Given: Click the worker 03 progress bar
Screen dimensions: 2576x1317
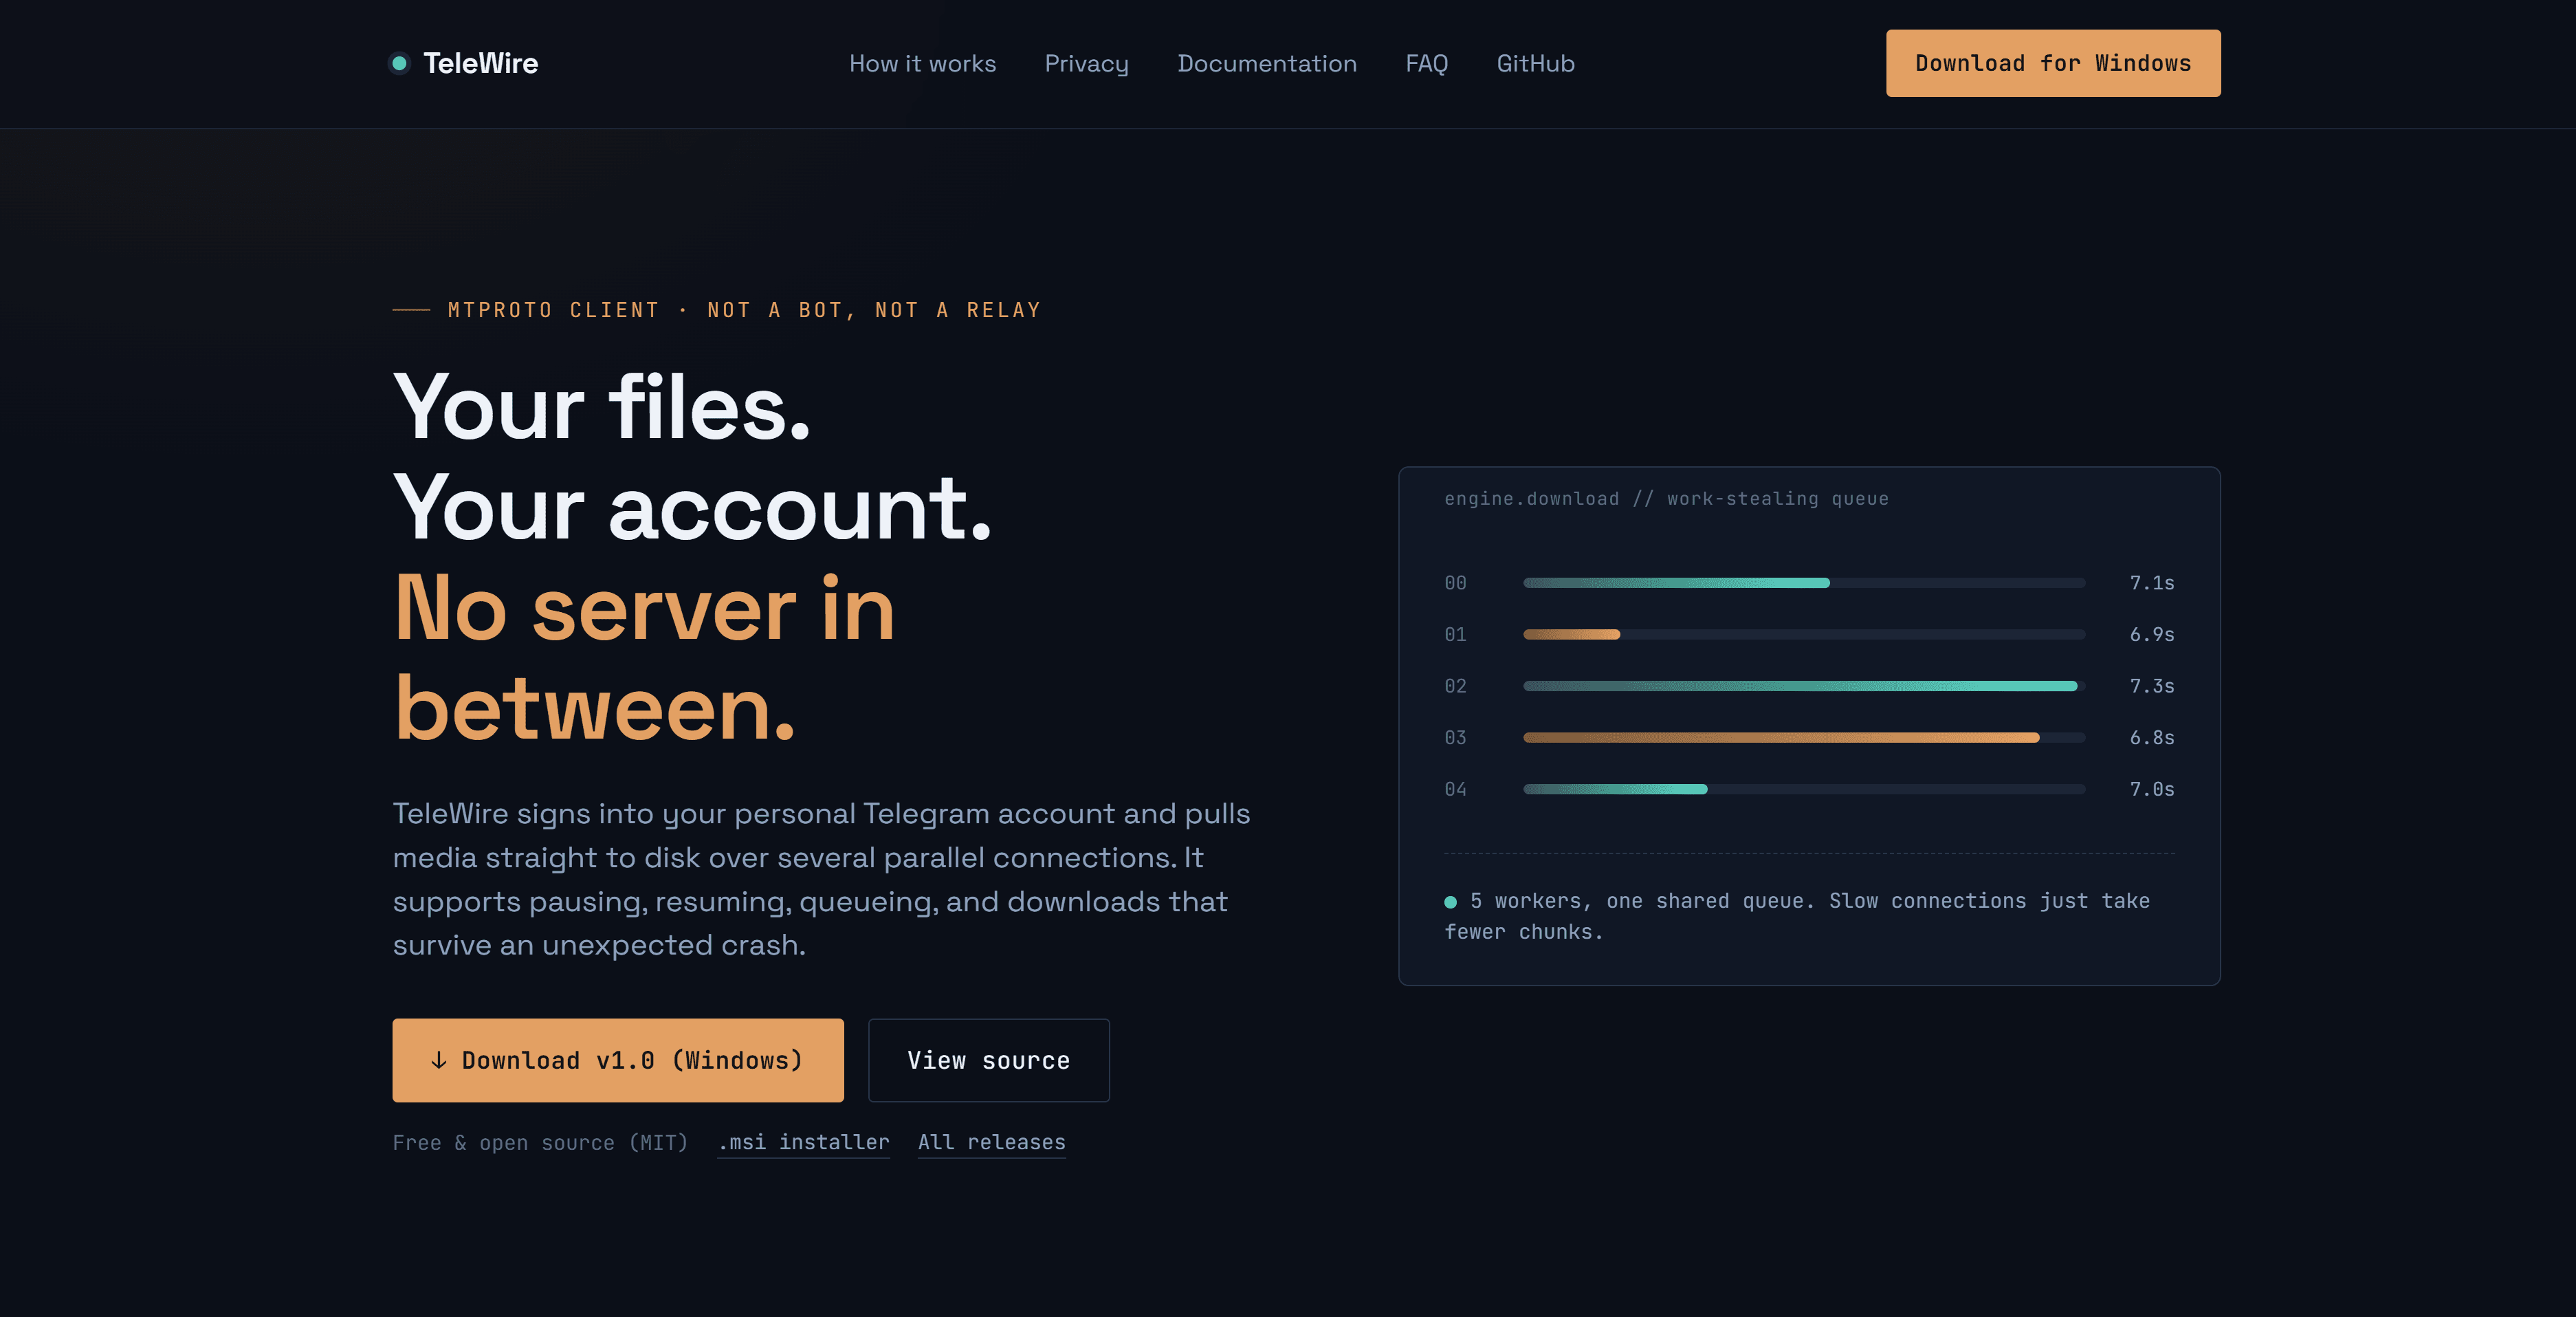Looking at the screenshot, I should [x=1804, y=738].
